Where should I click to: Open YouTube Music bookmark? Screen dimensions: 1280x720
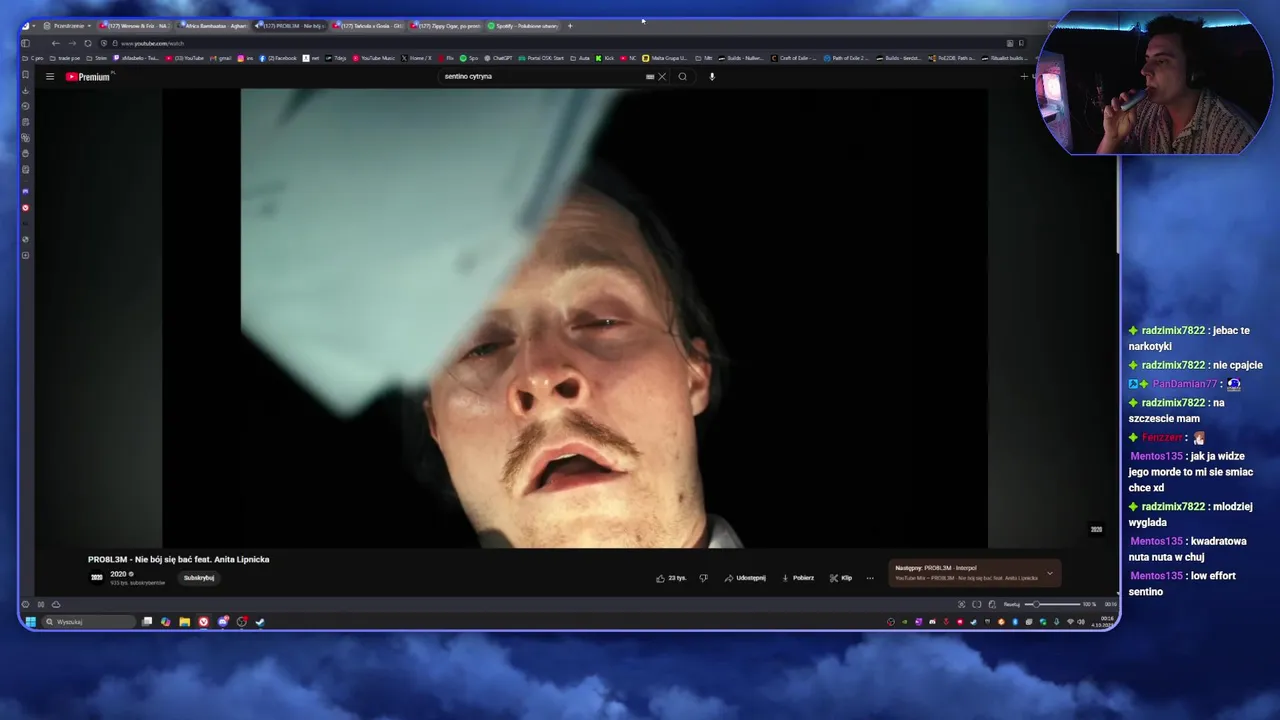[374, 58]
